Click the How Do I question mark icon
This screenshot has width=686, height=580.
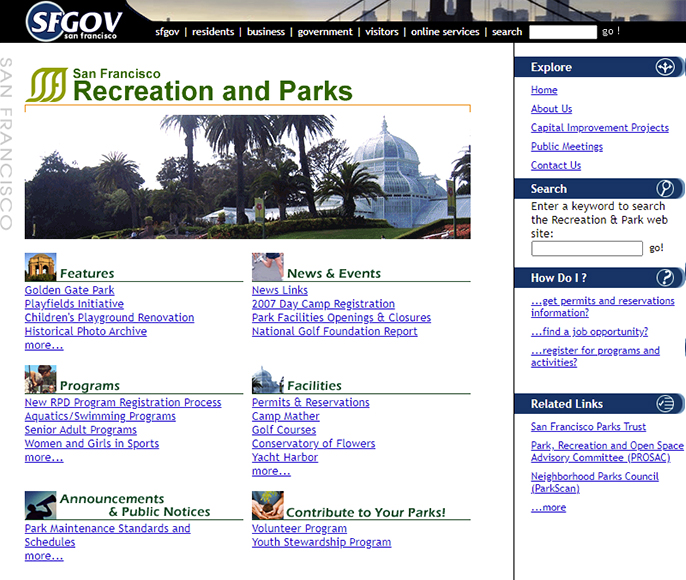(665, 278)
